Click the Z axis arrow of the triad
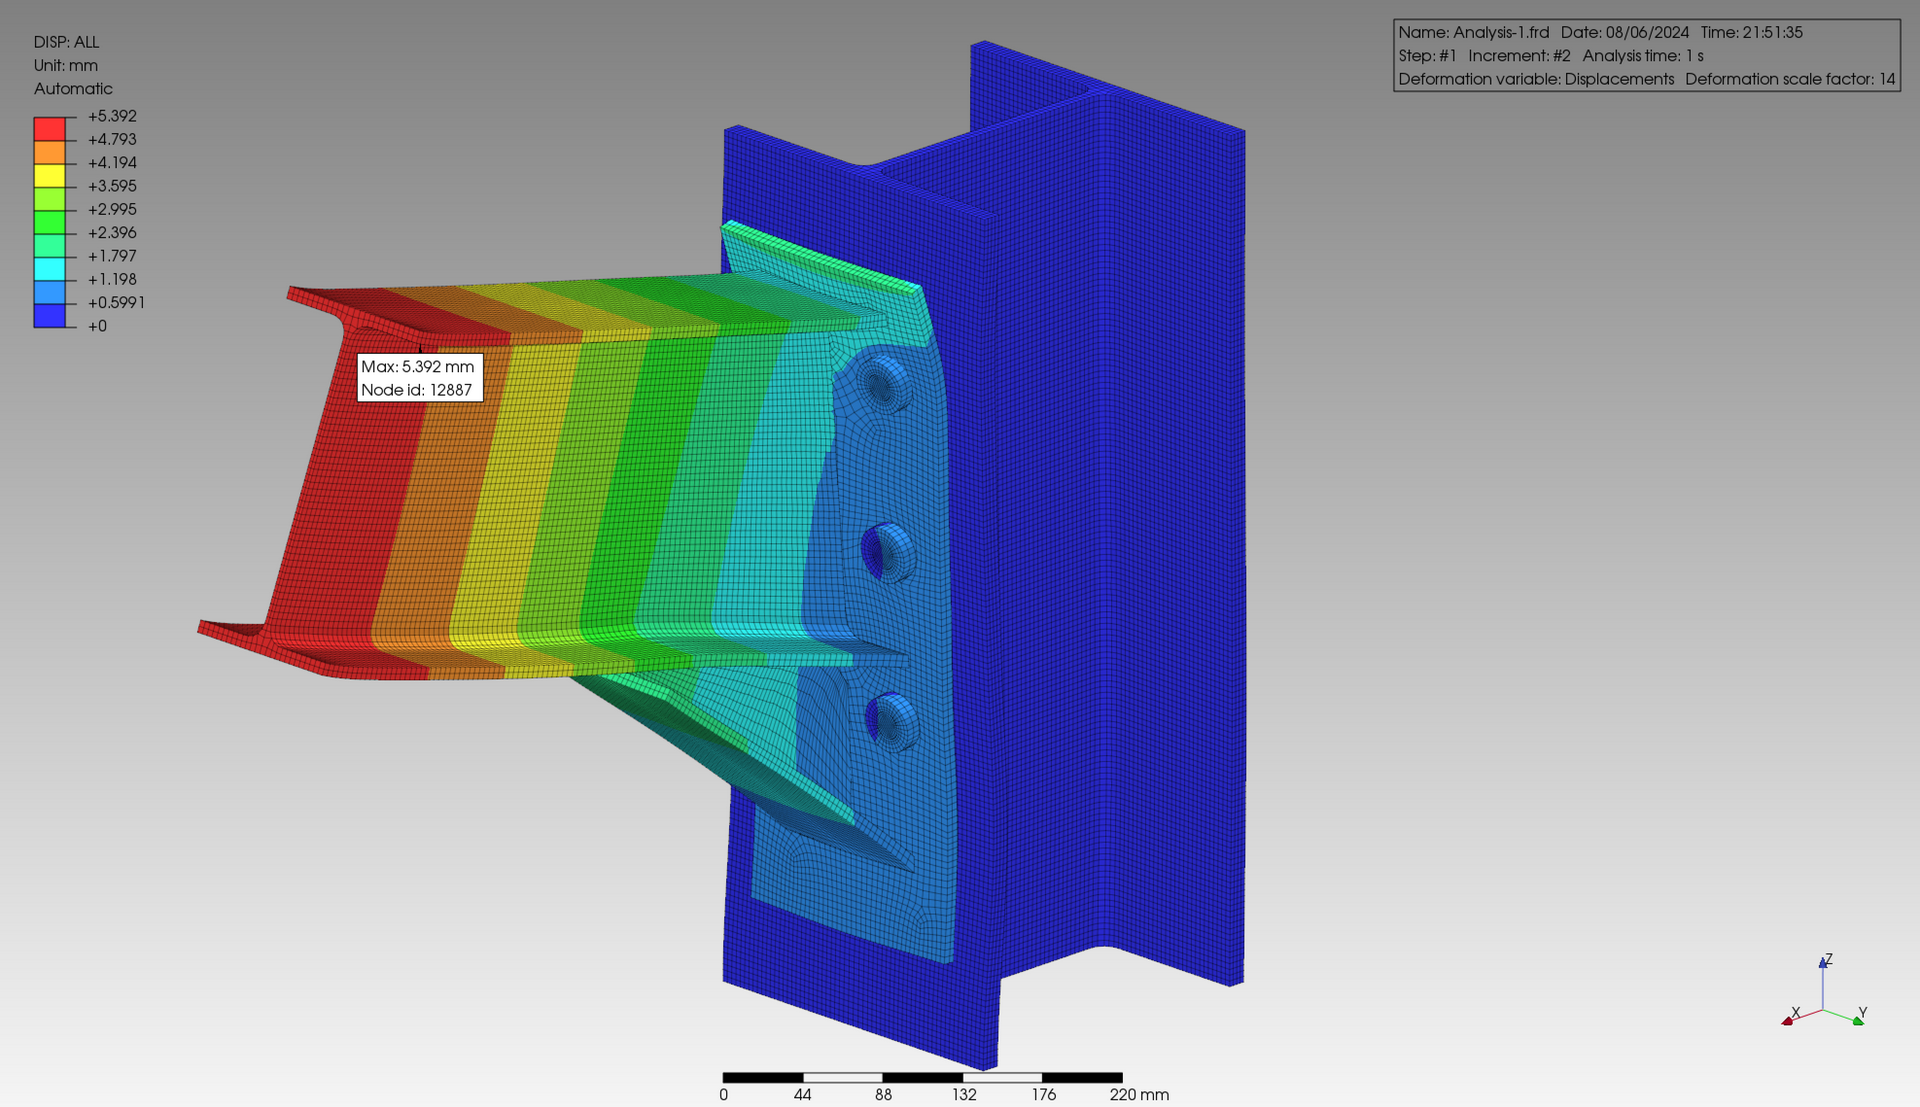 click(1822, 964)
